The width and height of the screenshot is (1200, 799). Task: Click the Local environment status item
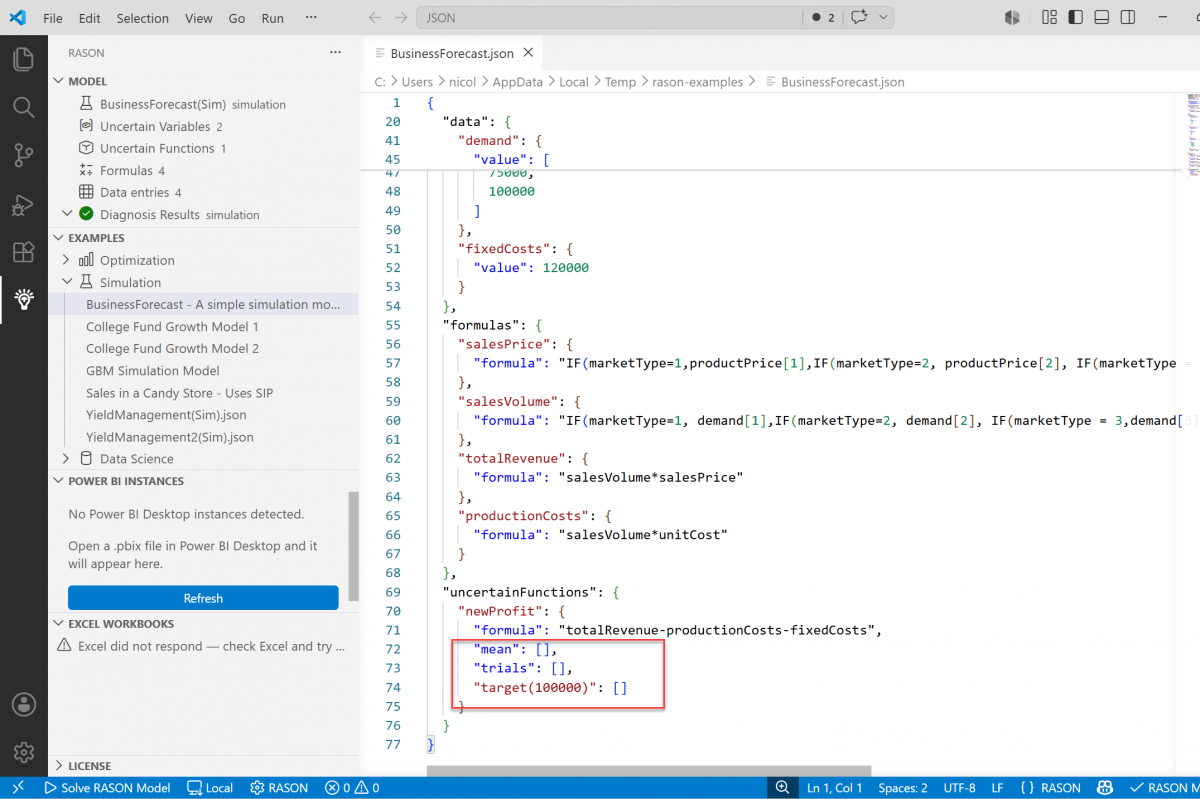pos(210,788)
